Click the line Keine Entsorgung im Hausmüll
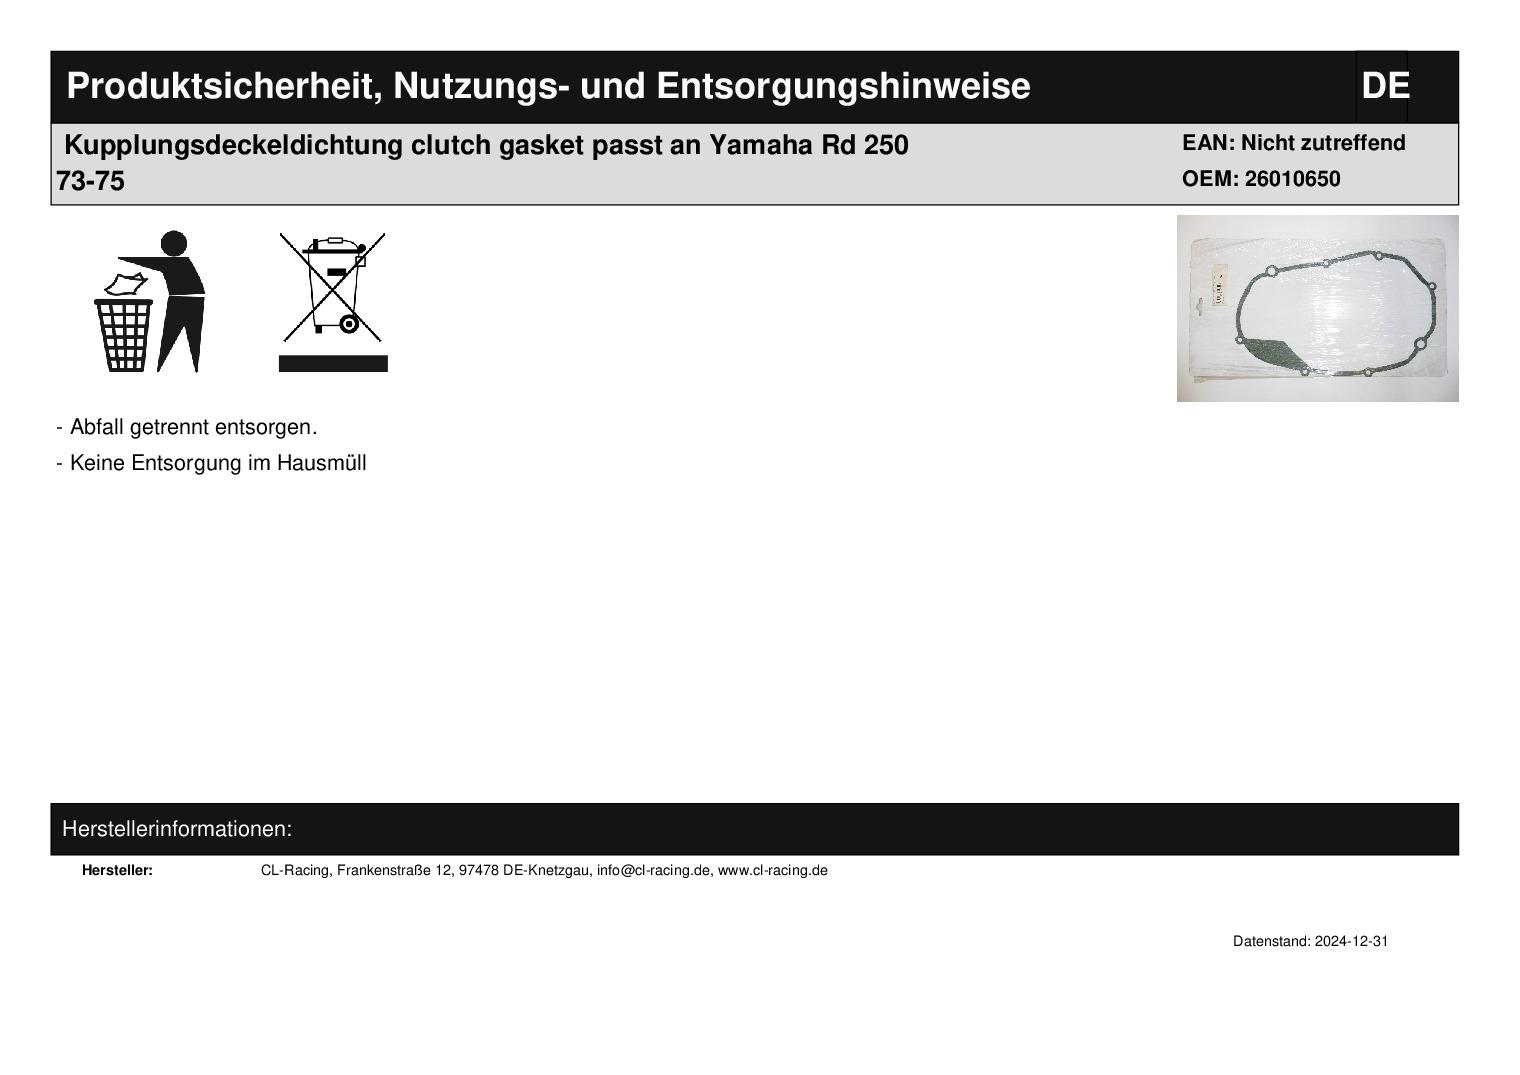This screenshot has height=1075, width=1520. [x=212, y=463]
